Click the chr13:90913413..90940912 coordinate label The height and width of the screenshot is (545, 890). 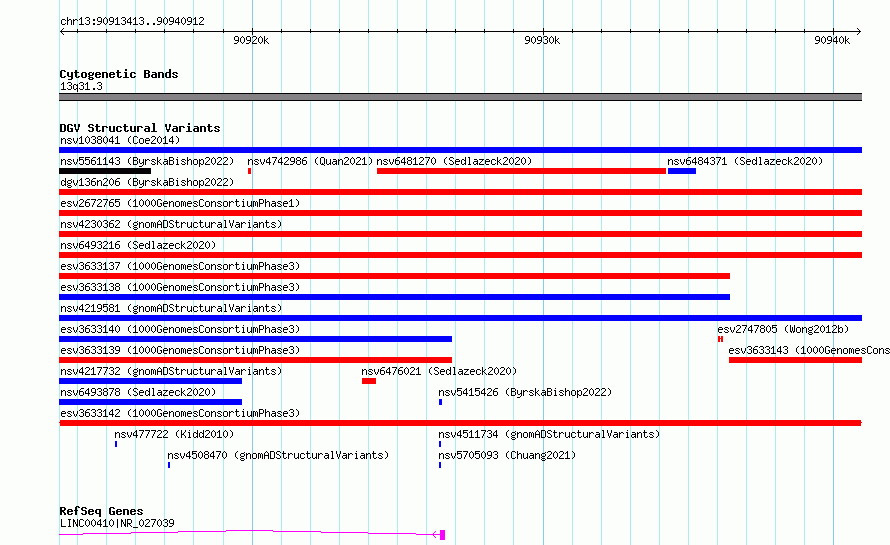point(132,21)
